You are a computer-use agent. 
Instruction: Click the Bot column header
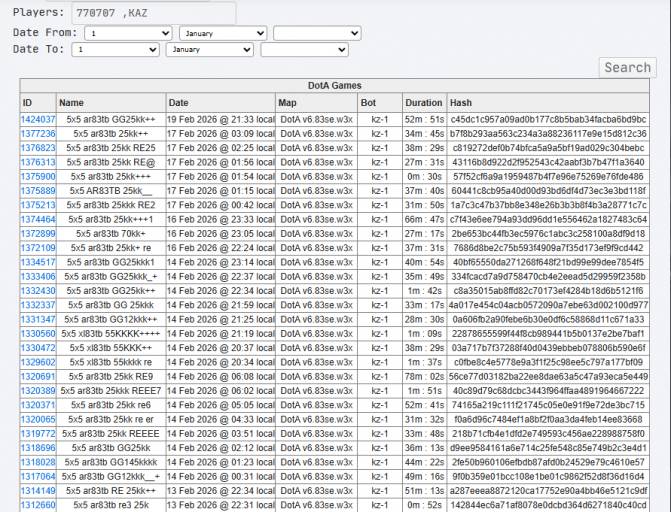380,103
